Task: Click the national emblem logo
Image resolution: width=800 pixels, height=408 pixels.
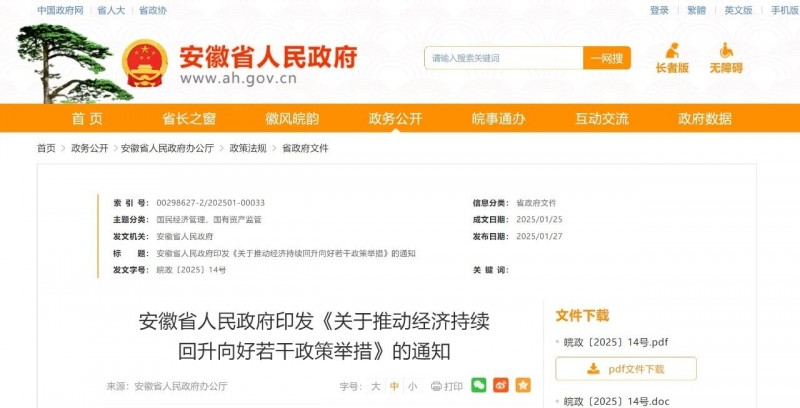Action: pos(145,63)
